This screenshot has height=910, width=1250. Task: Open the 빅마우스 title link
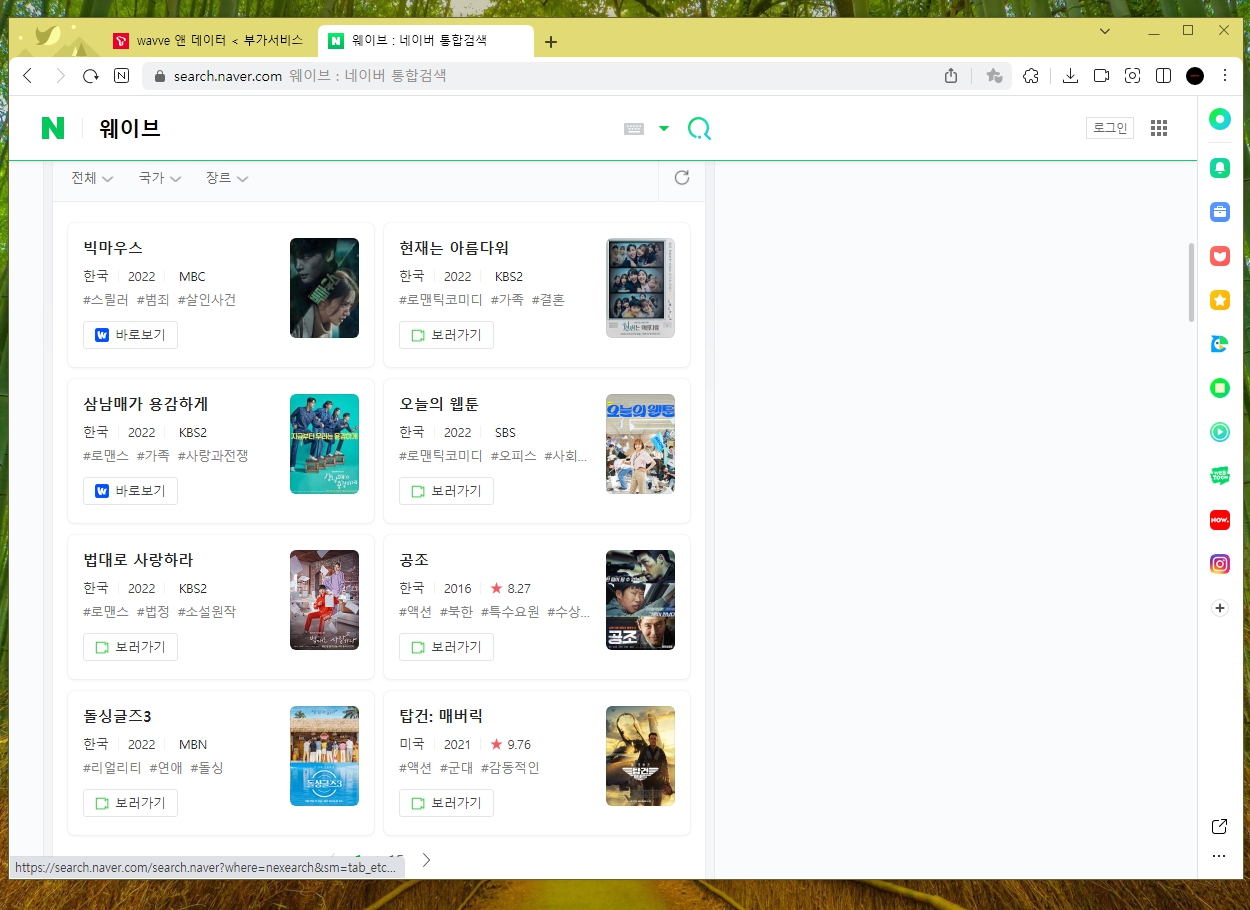113,248
